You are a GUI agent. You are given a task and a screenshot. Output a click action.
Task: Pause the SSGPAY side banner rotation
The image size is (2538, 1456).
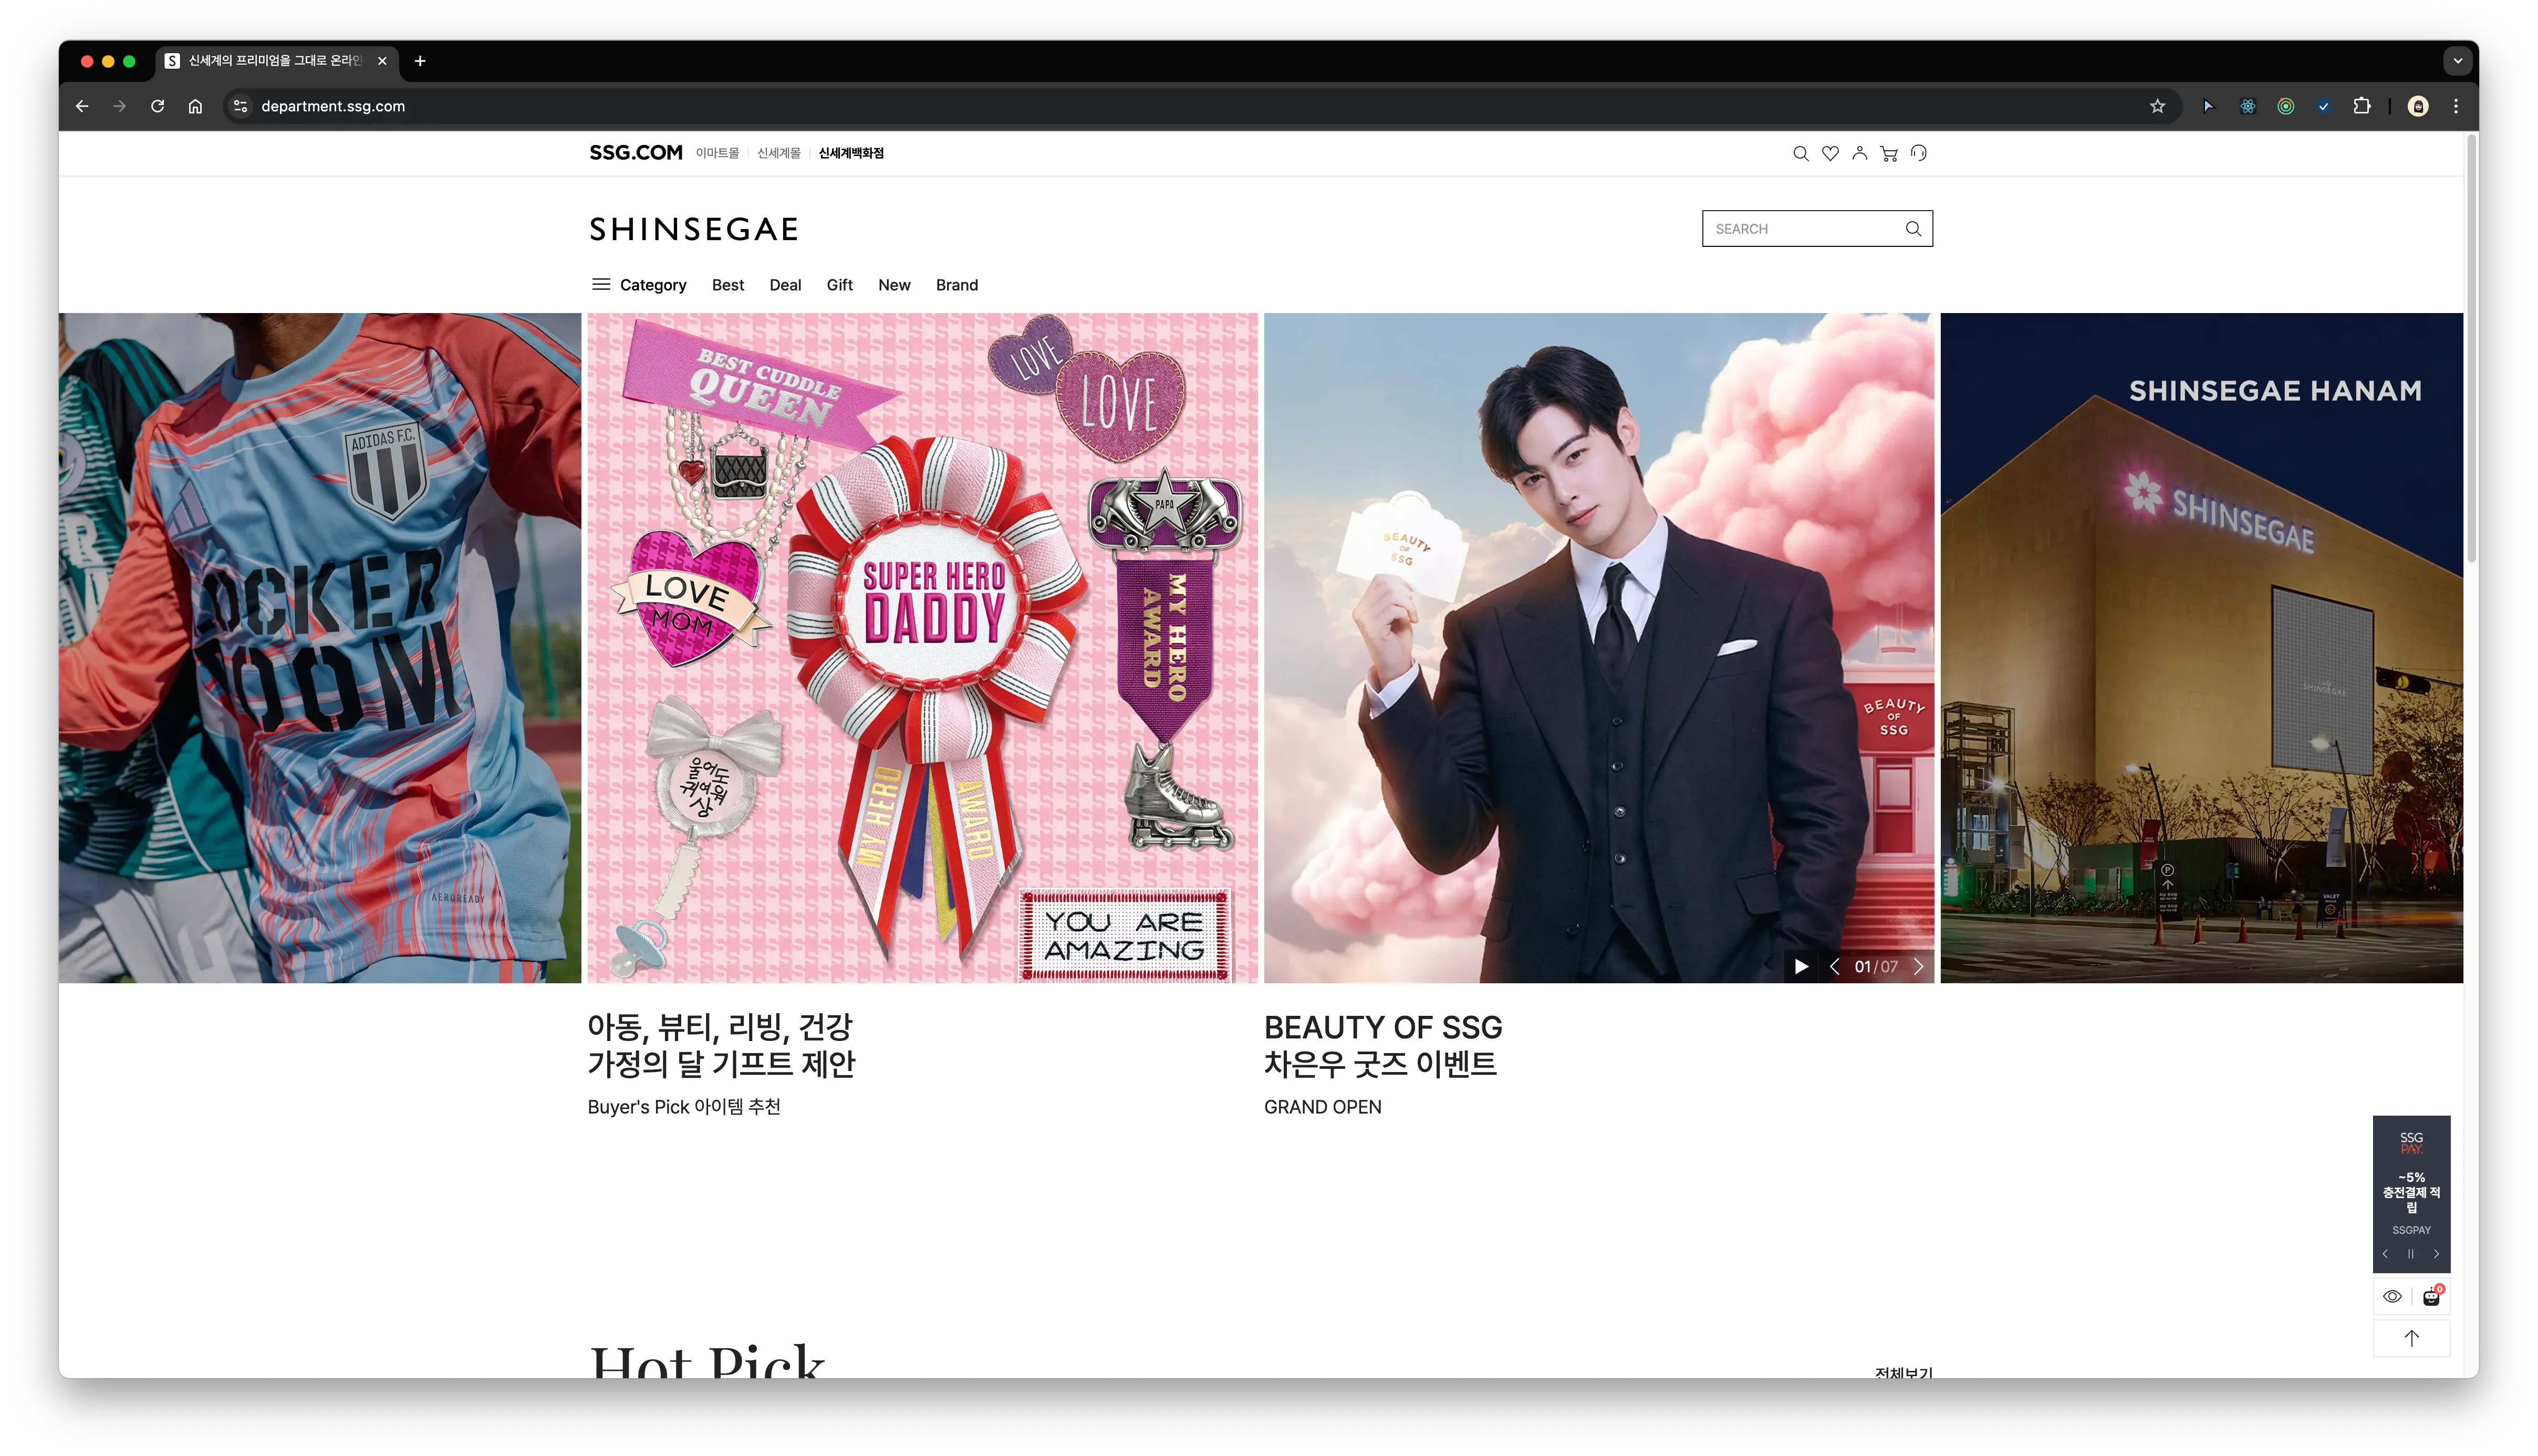click(2411, 1254)
